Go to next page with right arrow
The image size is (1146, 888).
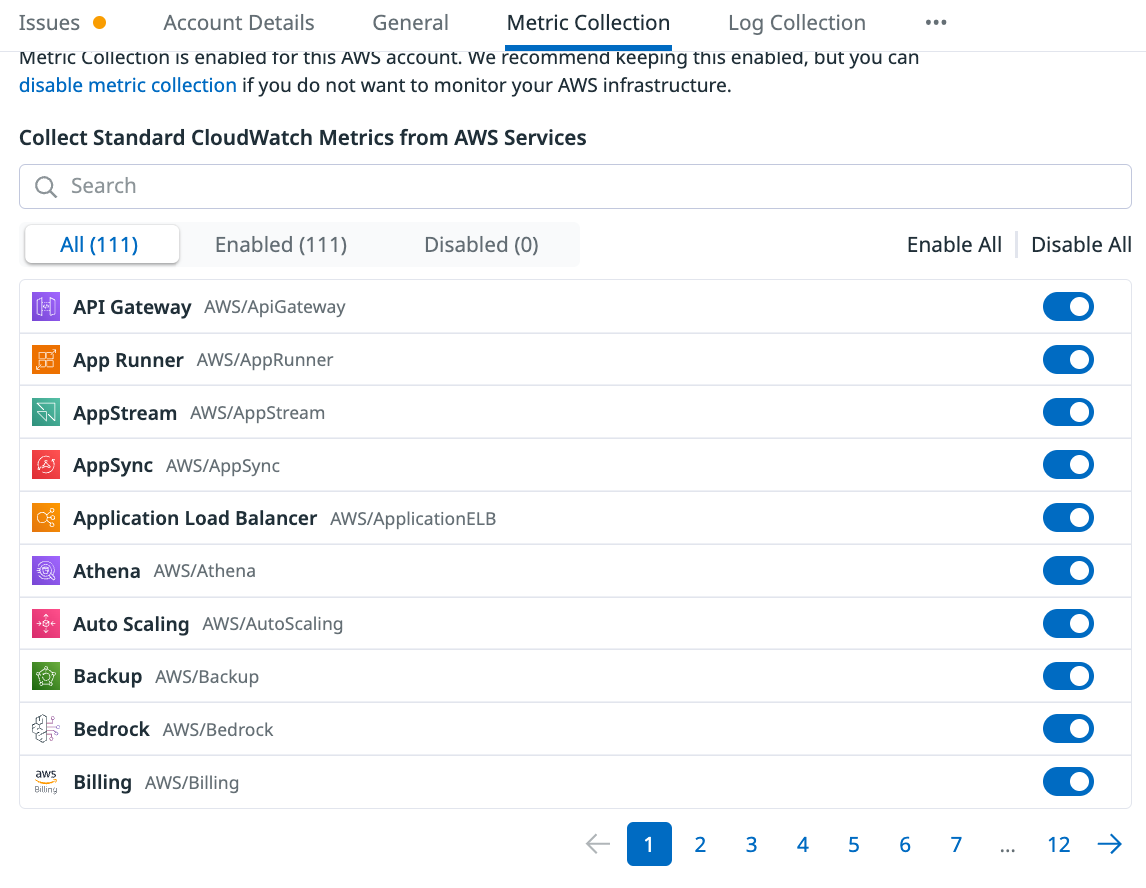1109,844
